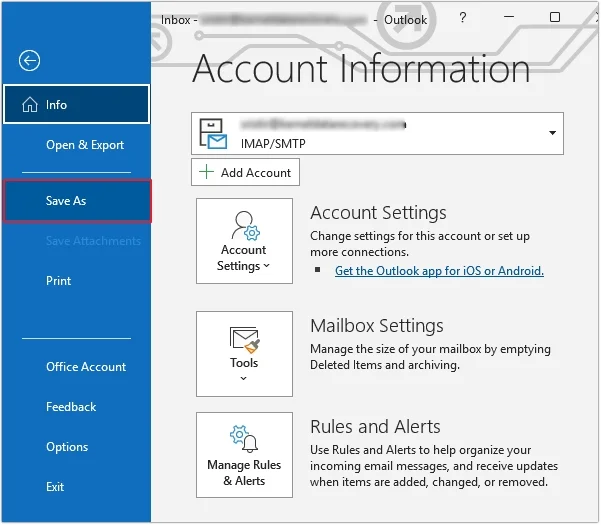Follow the Get the Outlook app link
Screen dimensions: 601x525
pos(439,271)
